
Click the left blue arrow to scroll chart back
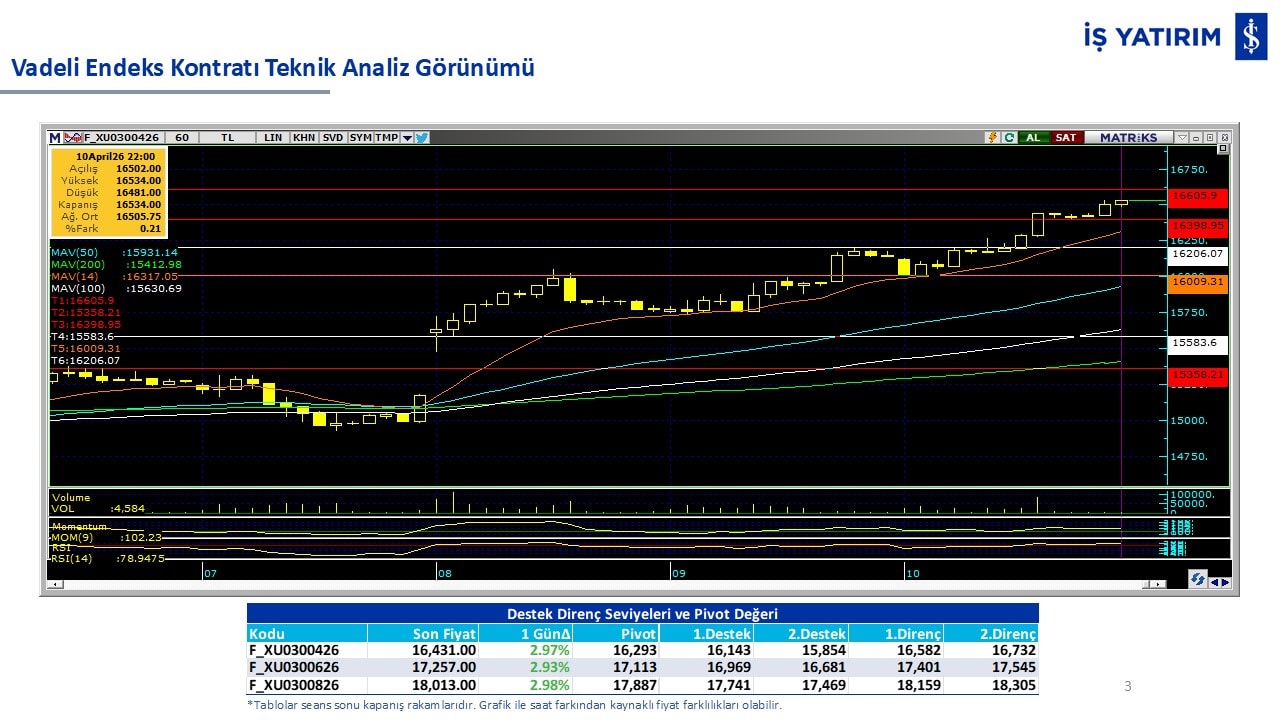[1213, 582]
